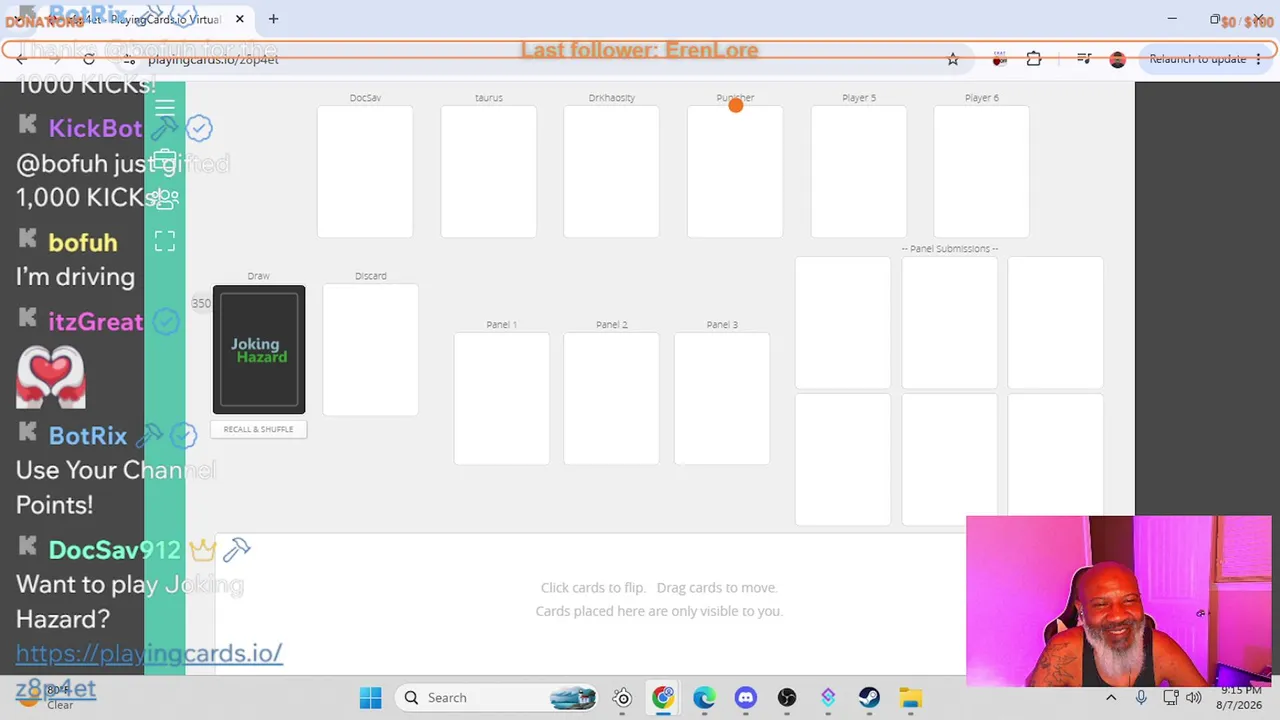Image resolution: width=1280 pixels, height=720 pixels.
Task: Click the microphone icon in system tray
Action: pos(1141,698)
